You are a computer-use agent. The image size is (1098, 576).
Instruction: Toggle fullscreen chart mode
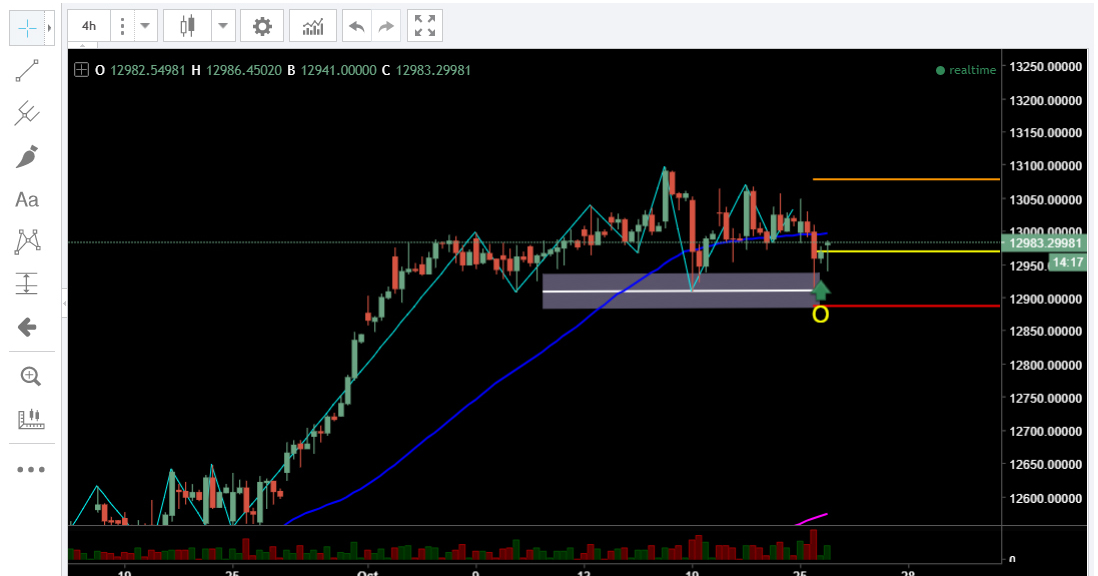pos(425,25)
